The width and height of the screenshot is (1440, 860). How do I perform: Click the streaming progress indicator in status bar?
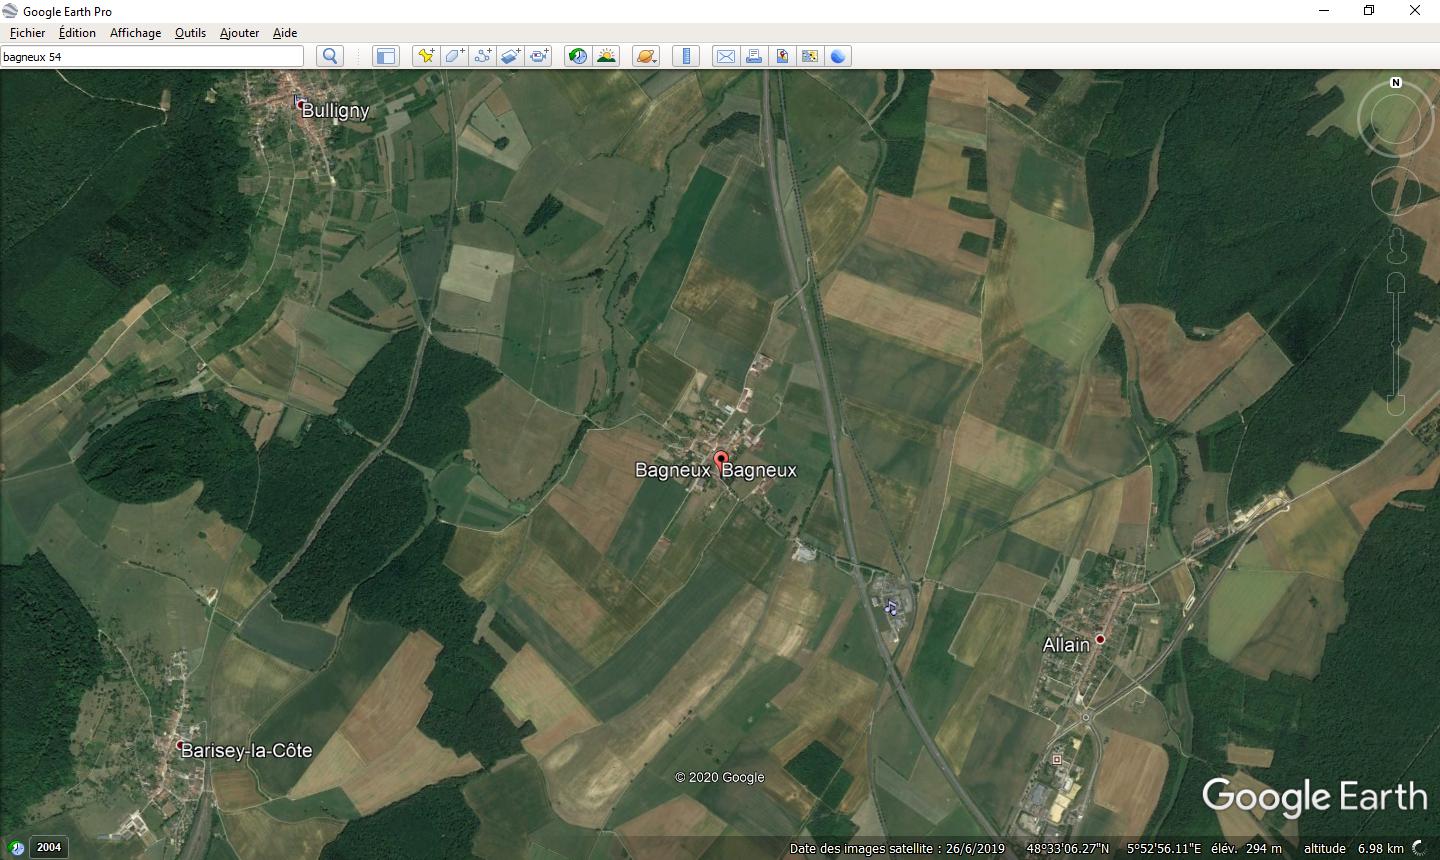click(x=1420, y=848)
